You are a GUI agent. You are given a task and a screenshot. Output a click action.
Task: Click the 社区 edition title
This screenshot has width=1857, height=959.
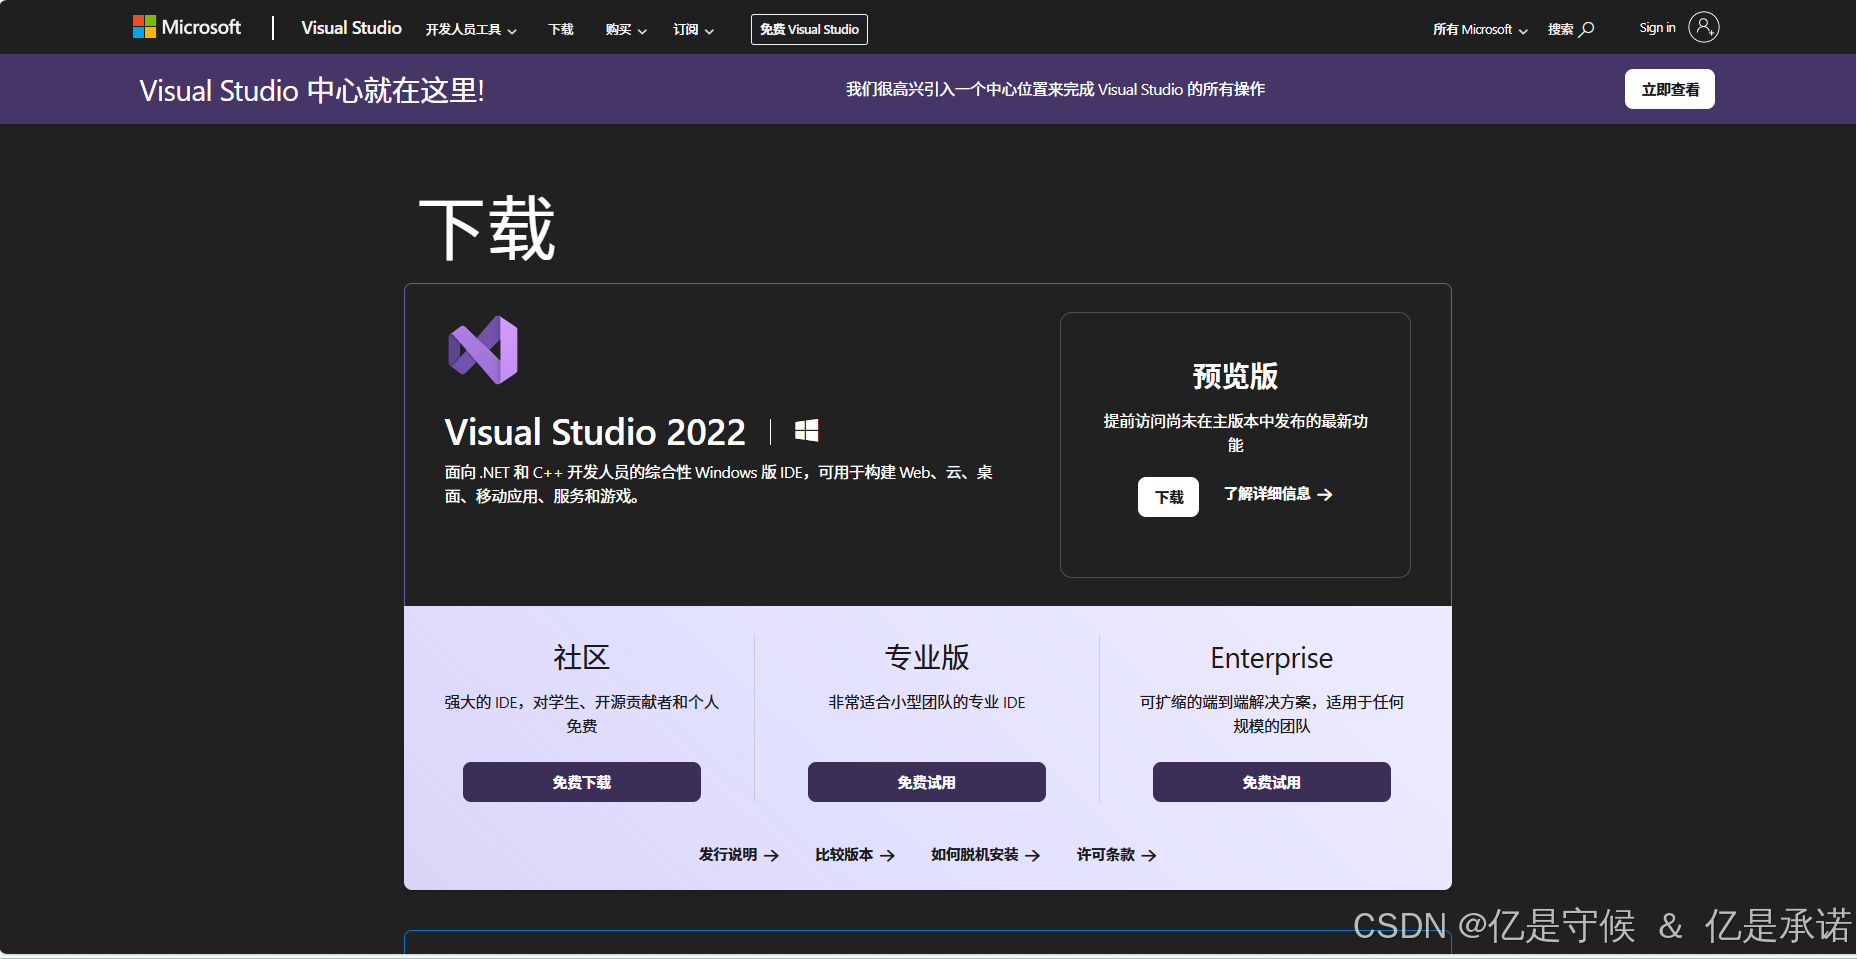click(581, 657)
